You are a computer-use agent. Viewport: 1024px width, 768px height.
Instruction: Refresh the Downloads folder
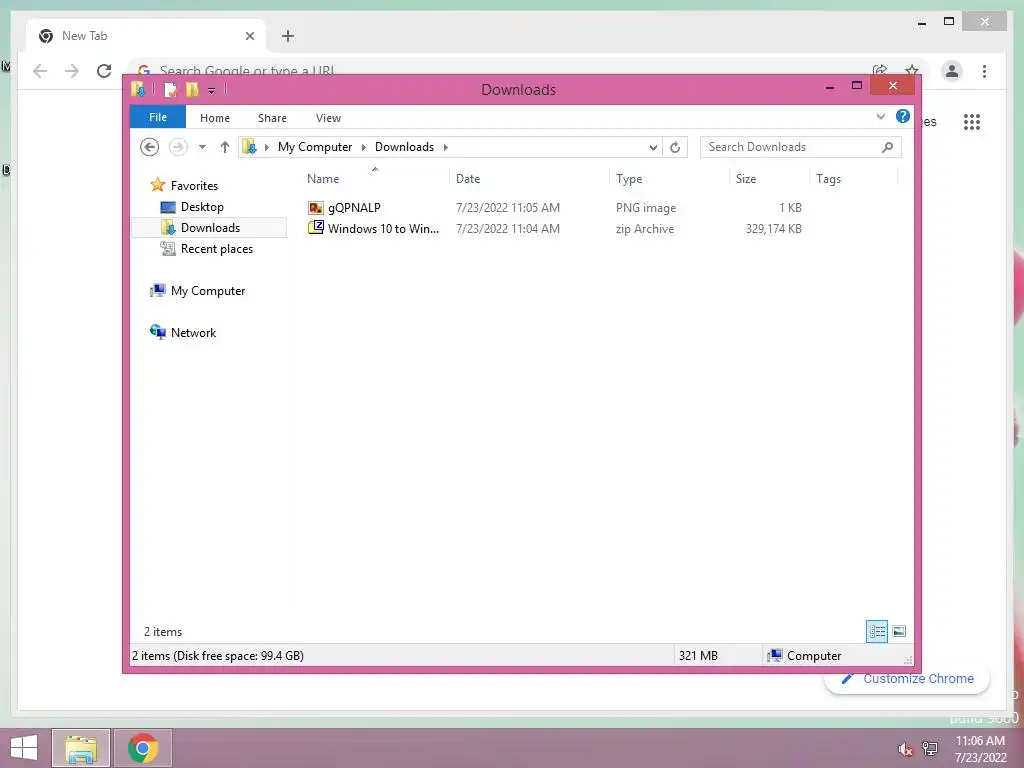(x=675, y=148)
